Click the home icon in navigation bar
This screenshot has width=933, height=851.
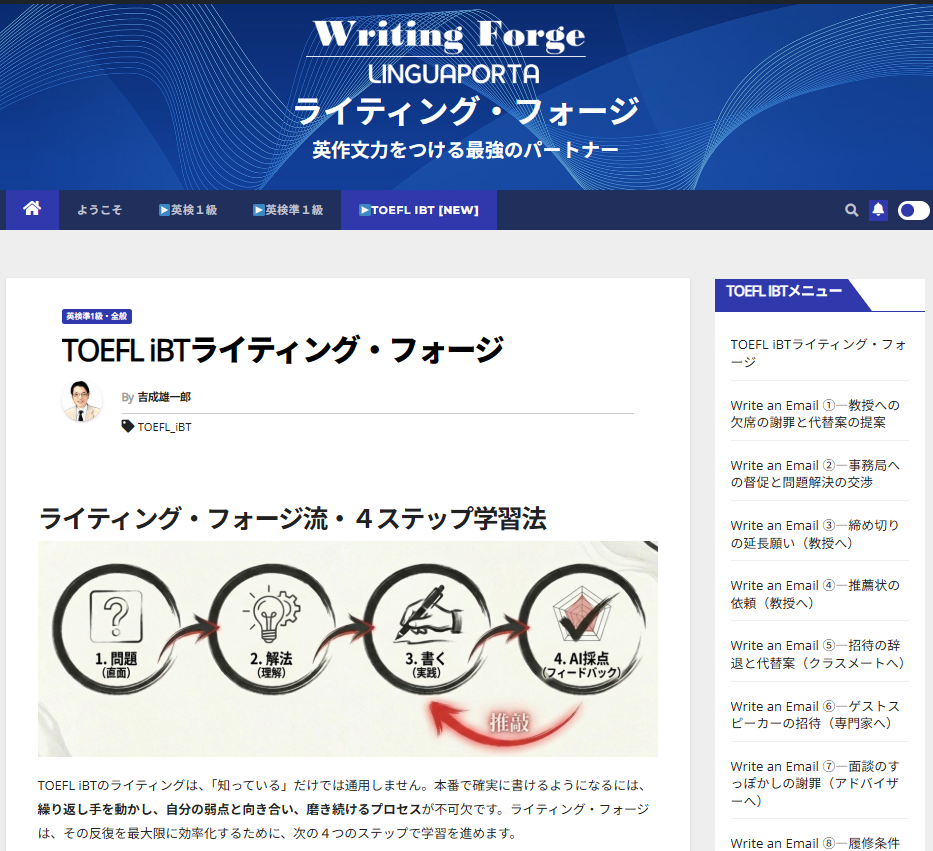pos(32,209)
